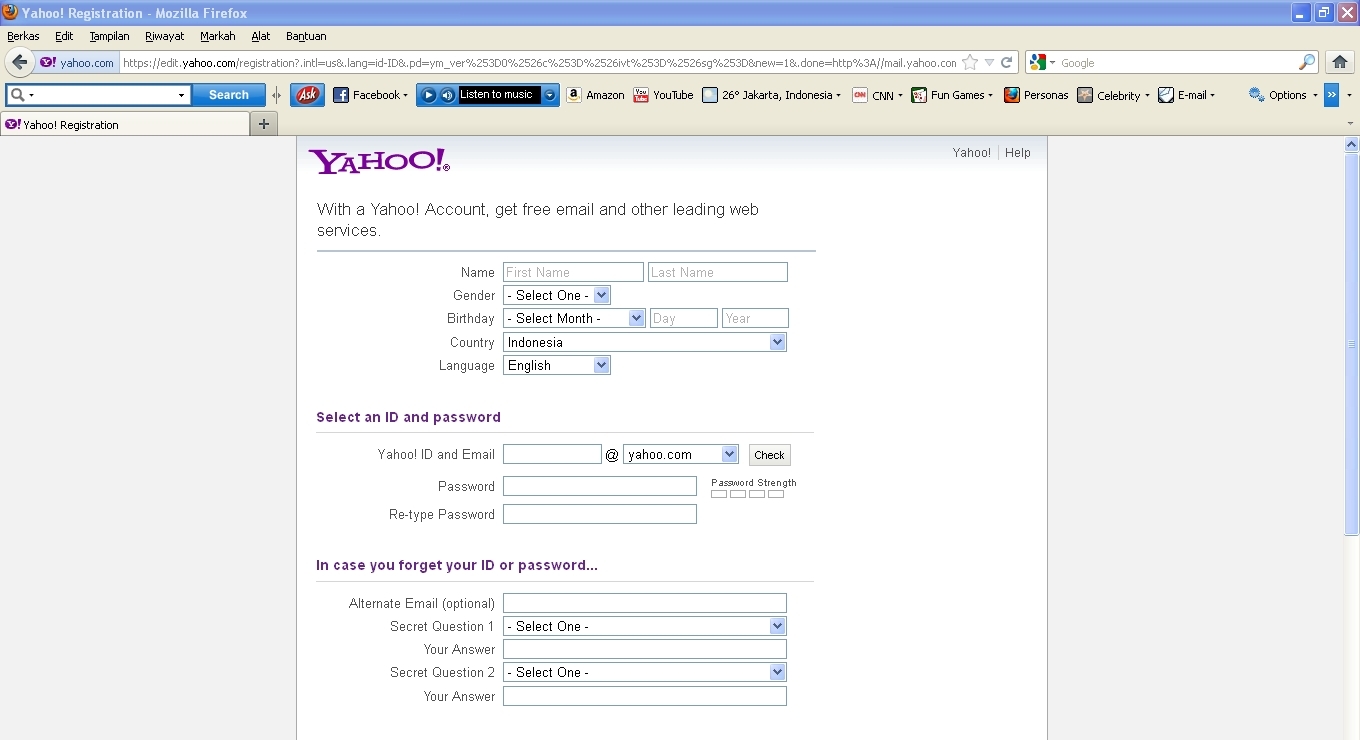Open the Bantuan menu
Viewport: 1360px width, 740px height.
pos(306,36)
